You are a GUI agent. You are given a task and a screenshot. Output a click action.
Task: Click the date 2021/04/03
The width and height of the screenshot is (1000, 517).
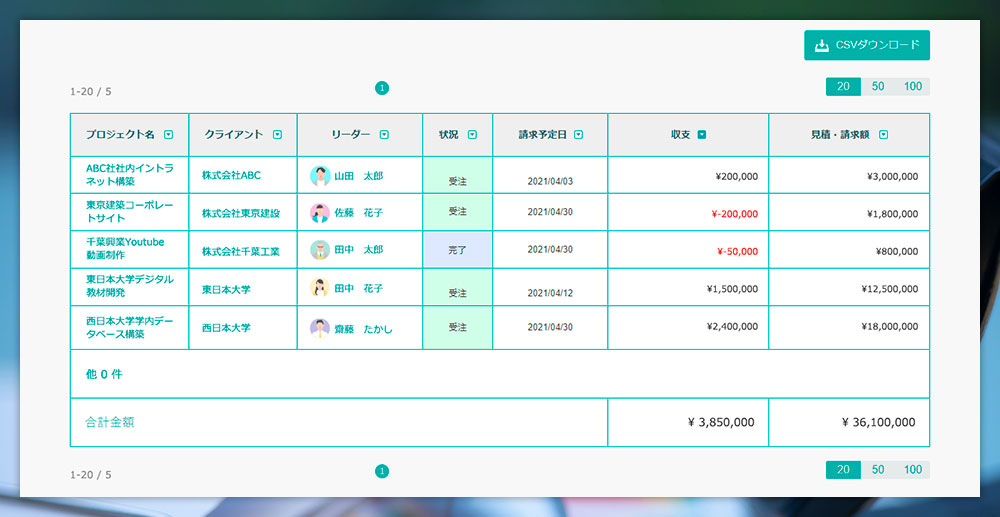[x=550, y=181]
